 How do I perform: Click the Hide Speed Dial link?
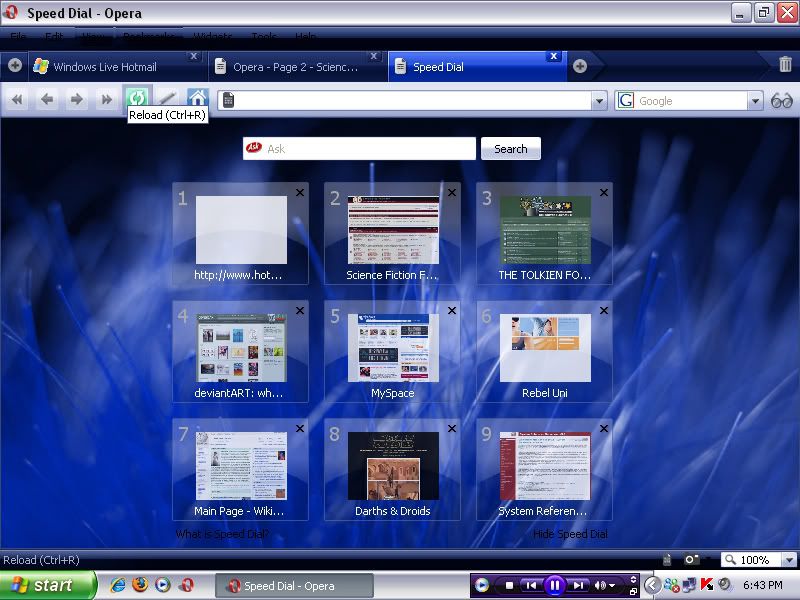[x=570, y=534]
